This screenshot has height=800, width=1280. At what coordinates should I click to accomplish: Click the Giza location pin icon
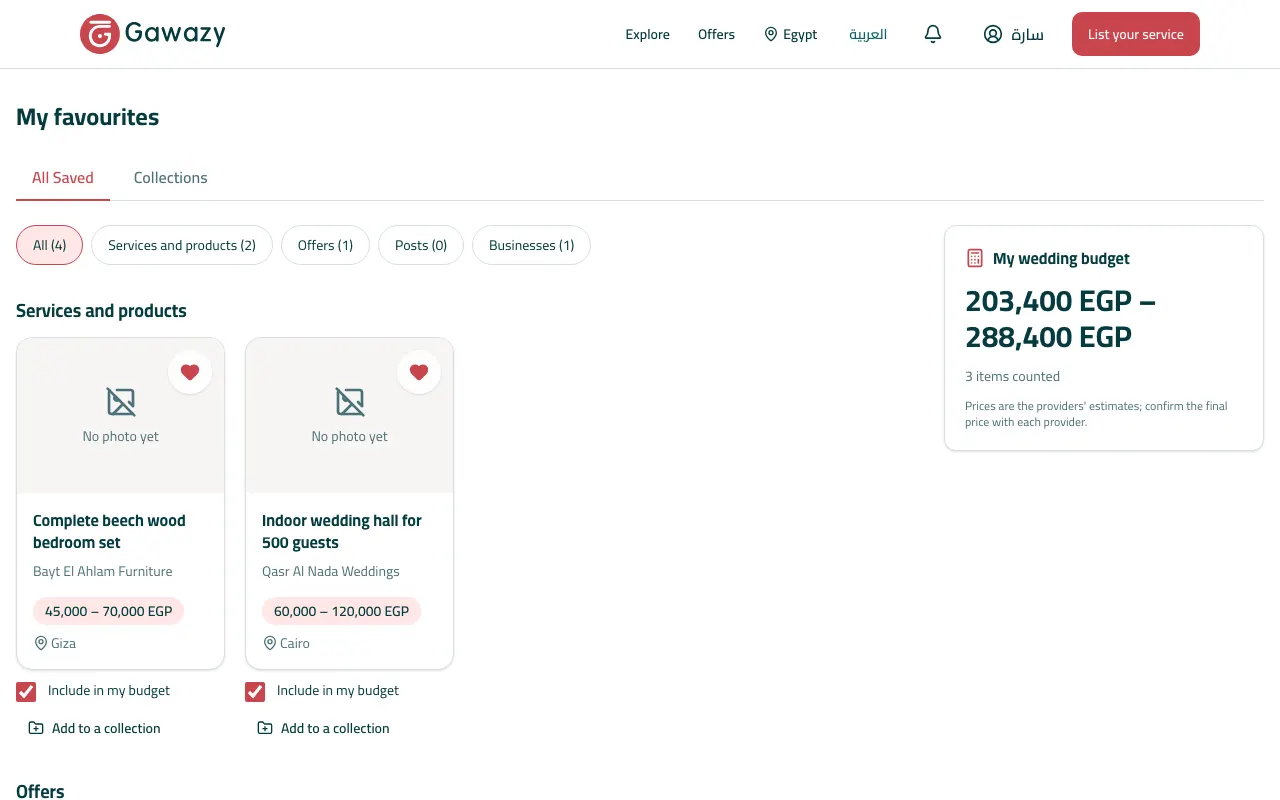coord(41,643)
